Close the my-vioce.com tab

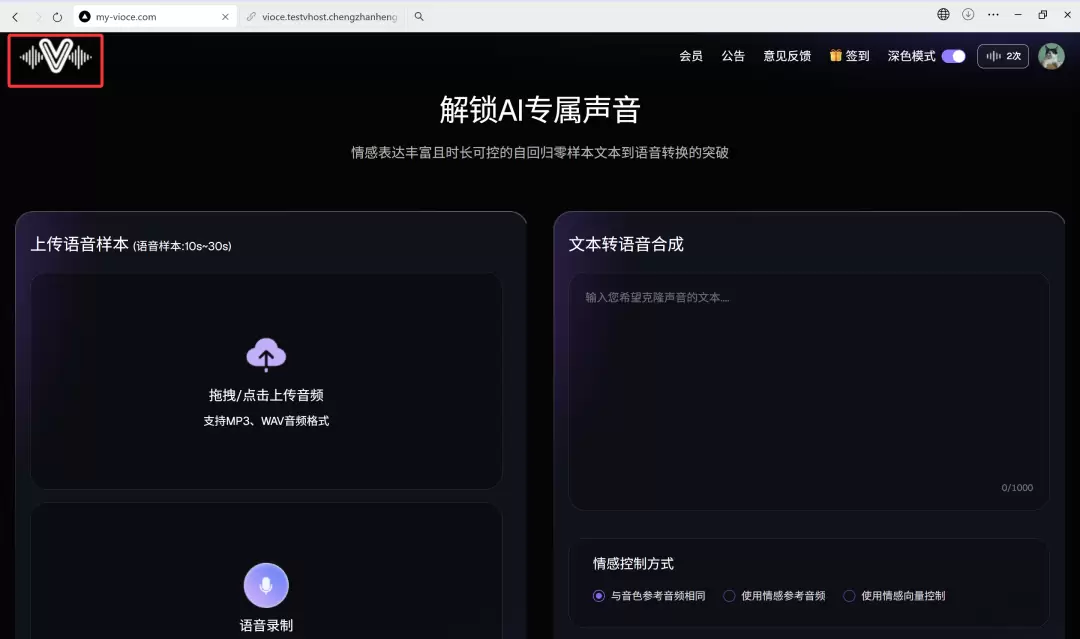225,17
